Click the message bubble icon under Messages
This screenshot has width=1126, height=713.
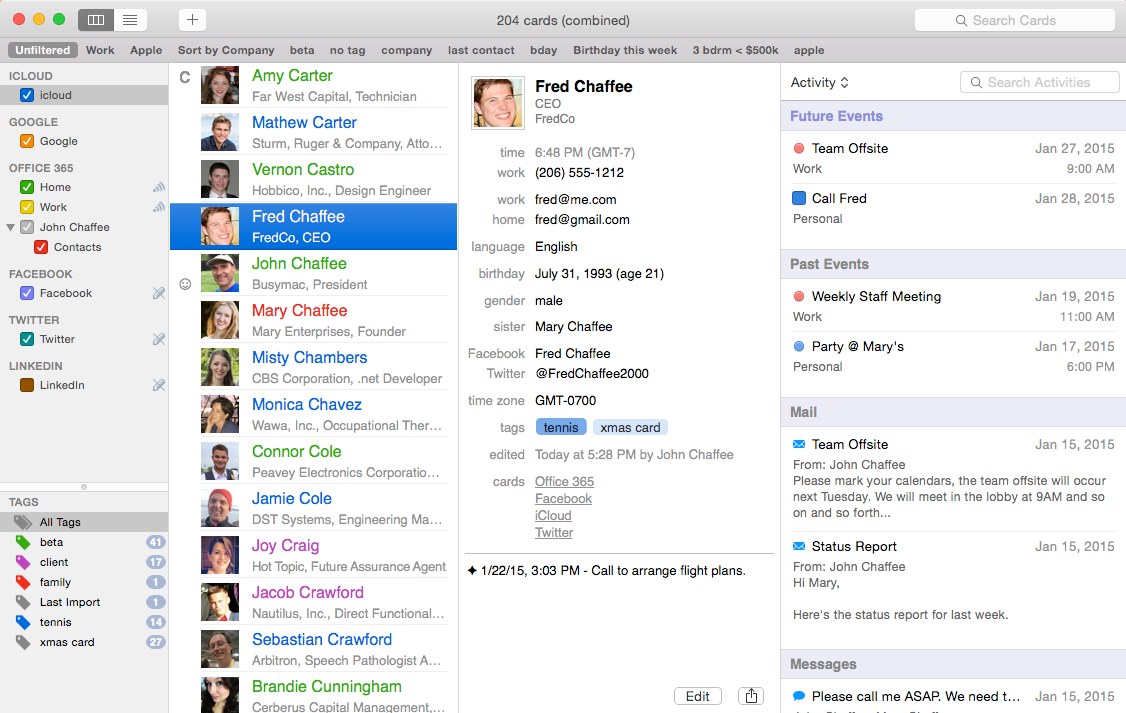[x=799, y=696]
